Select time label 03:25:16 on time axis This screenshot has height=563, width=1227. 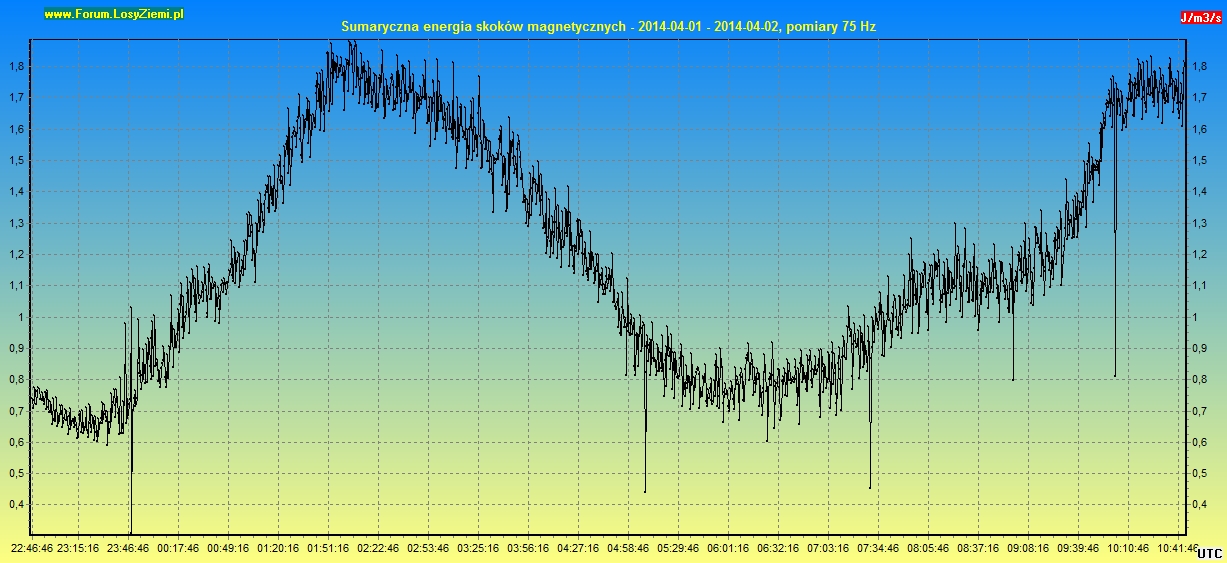pos(478,548)
